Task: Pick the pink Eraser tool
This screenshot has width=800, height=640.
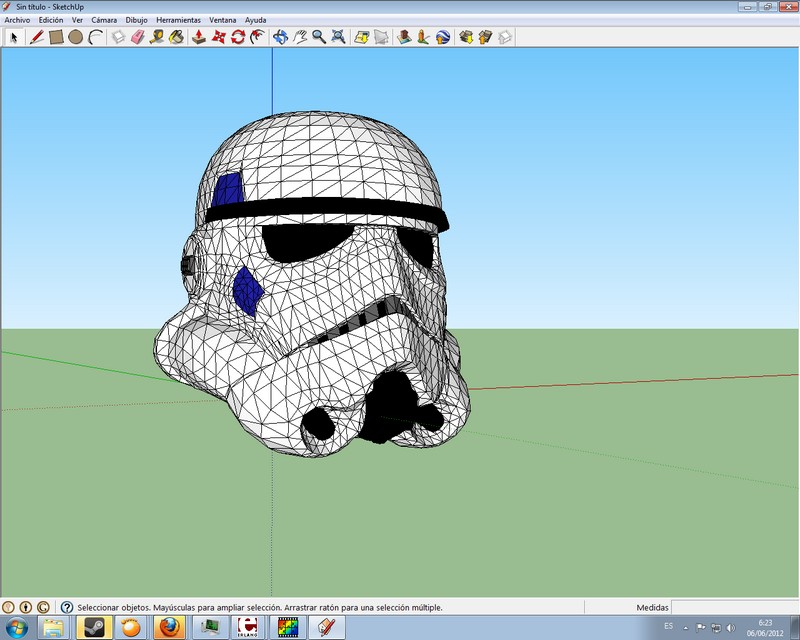Action: tap(138, 37)
